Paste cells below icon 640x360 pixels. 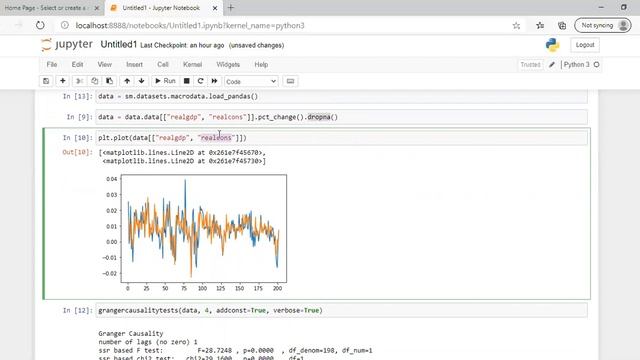pyautogui.click(x=109, y=81)
